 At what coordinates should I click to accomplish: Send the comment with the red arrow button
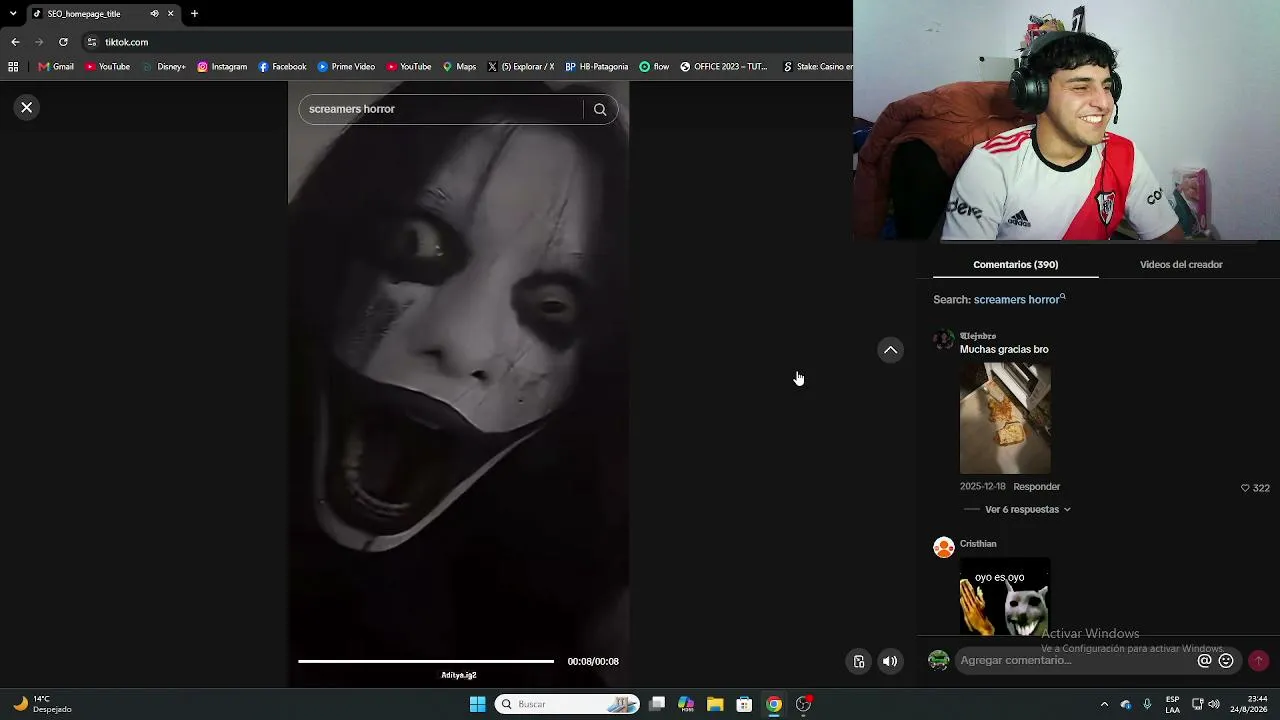pyautogui.click(x=1258, y=661)
